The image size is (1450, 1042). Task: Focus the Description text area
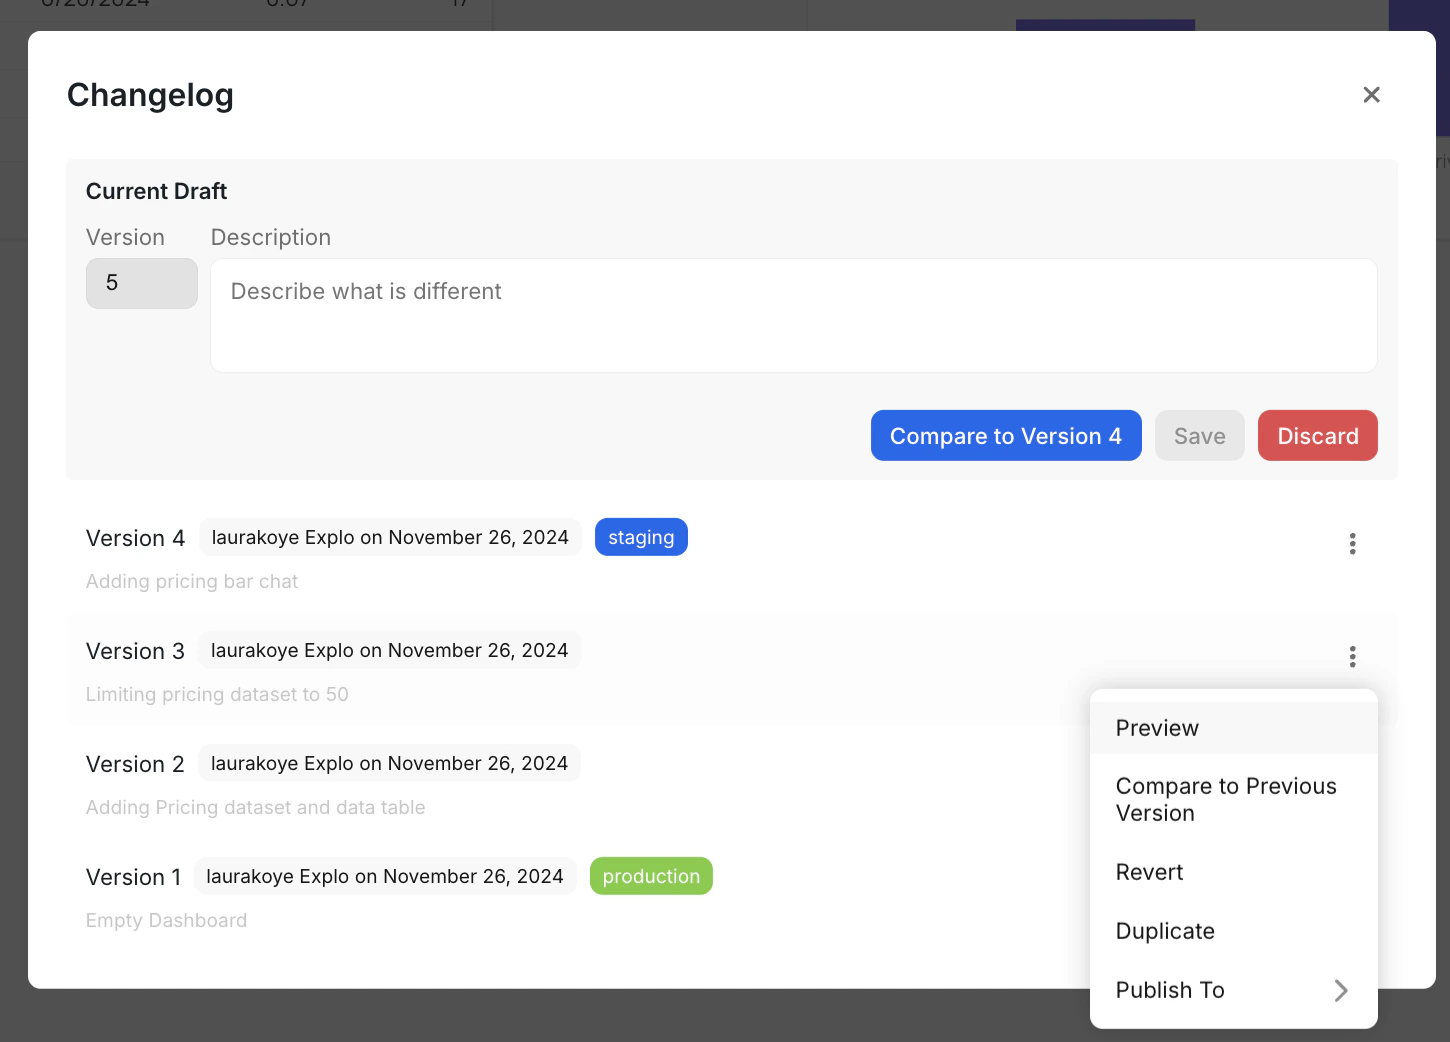794,316
